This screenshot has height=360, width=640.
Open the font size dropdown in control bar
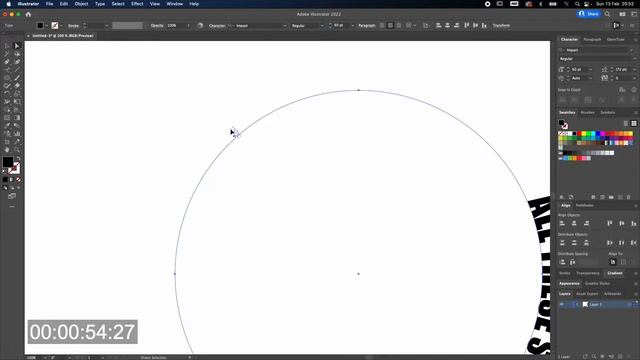coord(353,25)
